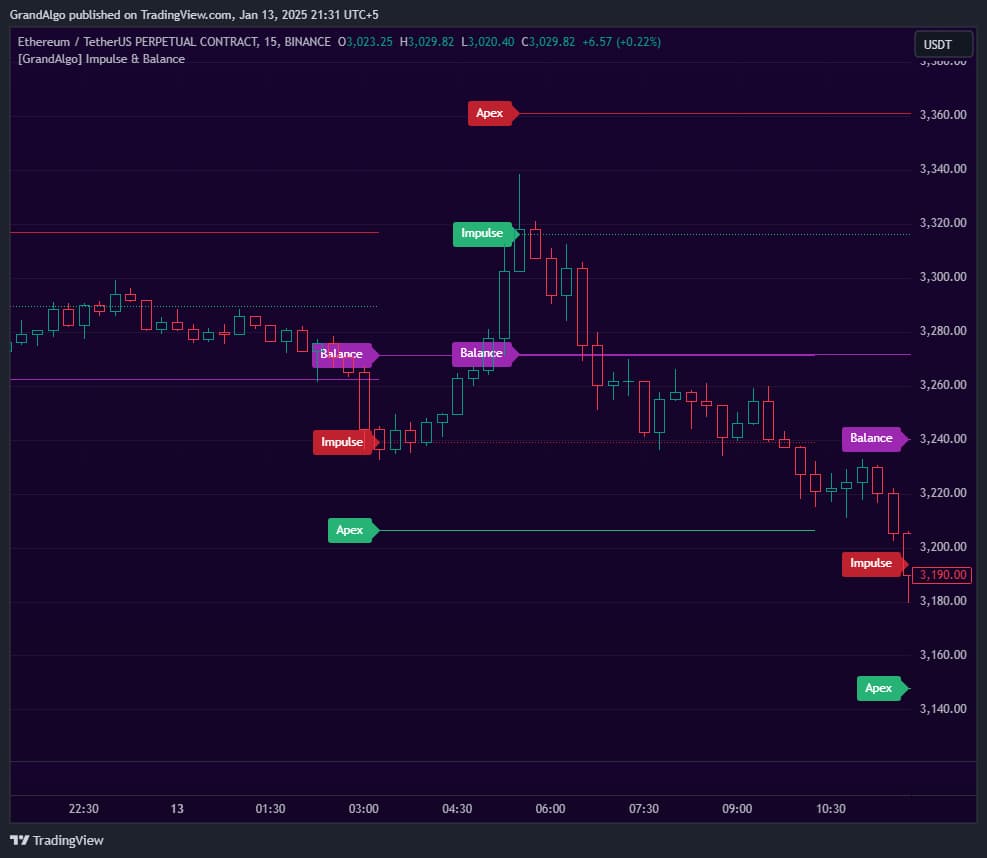Click the red Impulse tag at bottom right
Image resolution: width=987 pixels, height=858 pixels.
[x=869, y=563]
